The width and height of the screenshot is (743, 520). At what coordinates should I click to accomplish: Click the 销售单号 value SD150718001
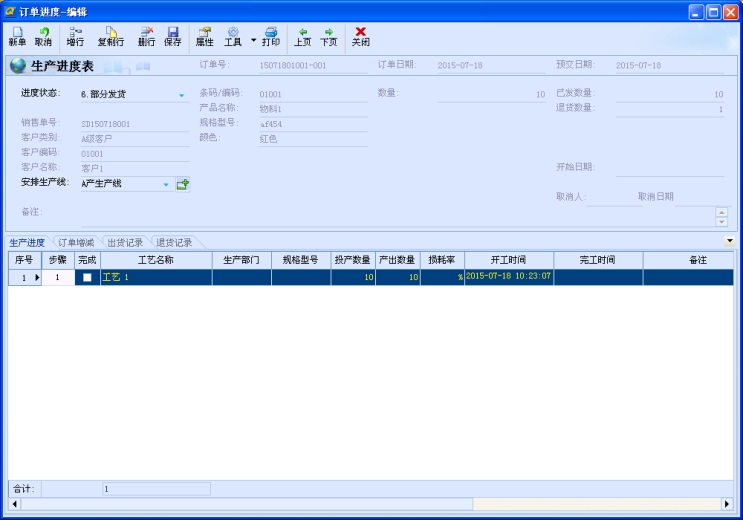coord(135,124)
